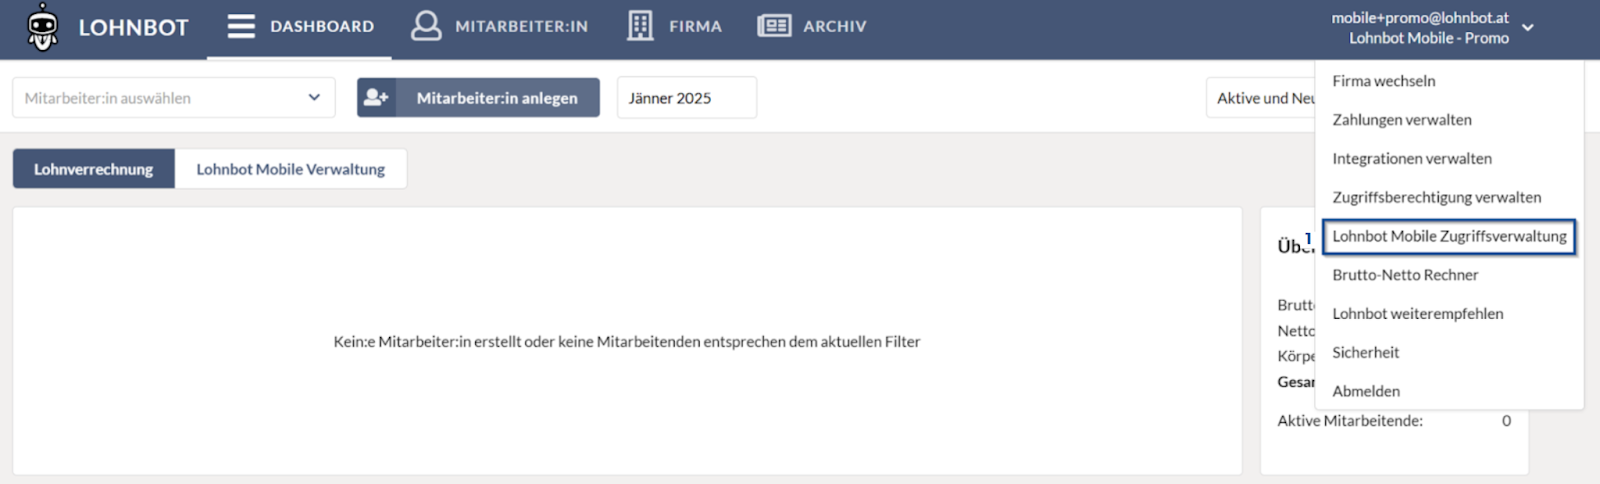Click the LOHNBOT brand name
The image size is (1600, 484).
click(134, 27)
